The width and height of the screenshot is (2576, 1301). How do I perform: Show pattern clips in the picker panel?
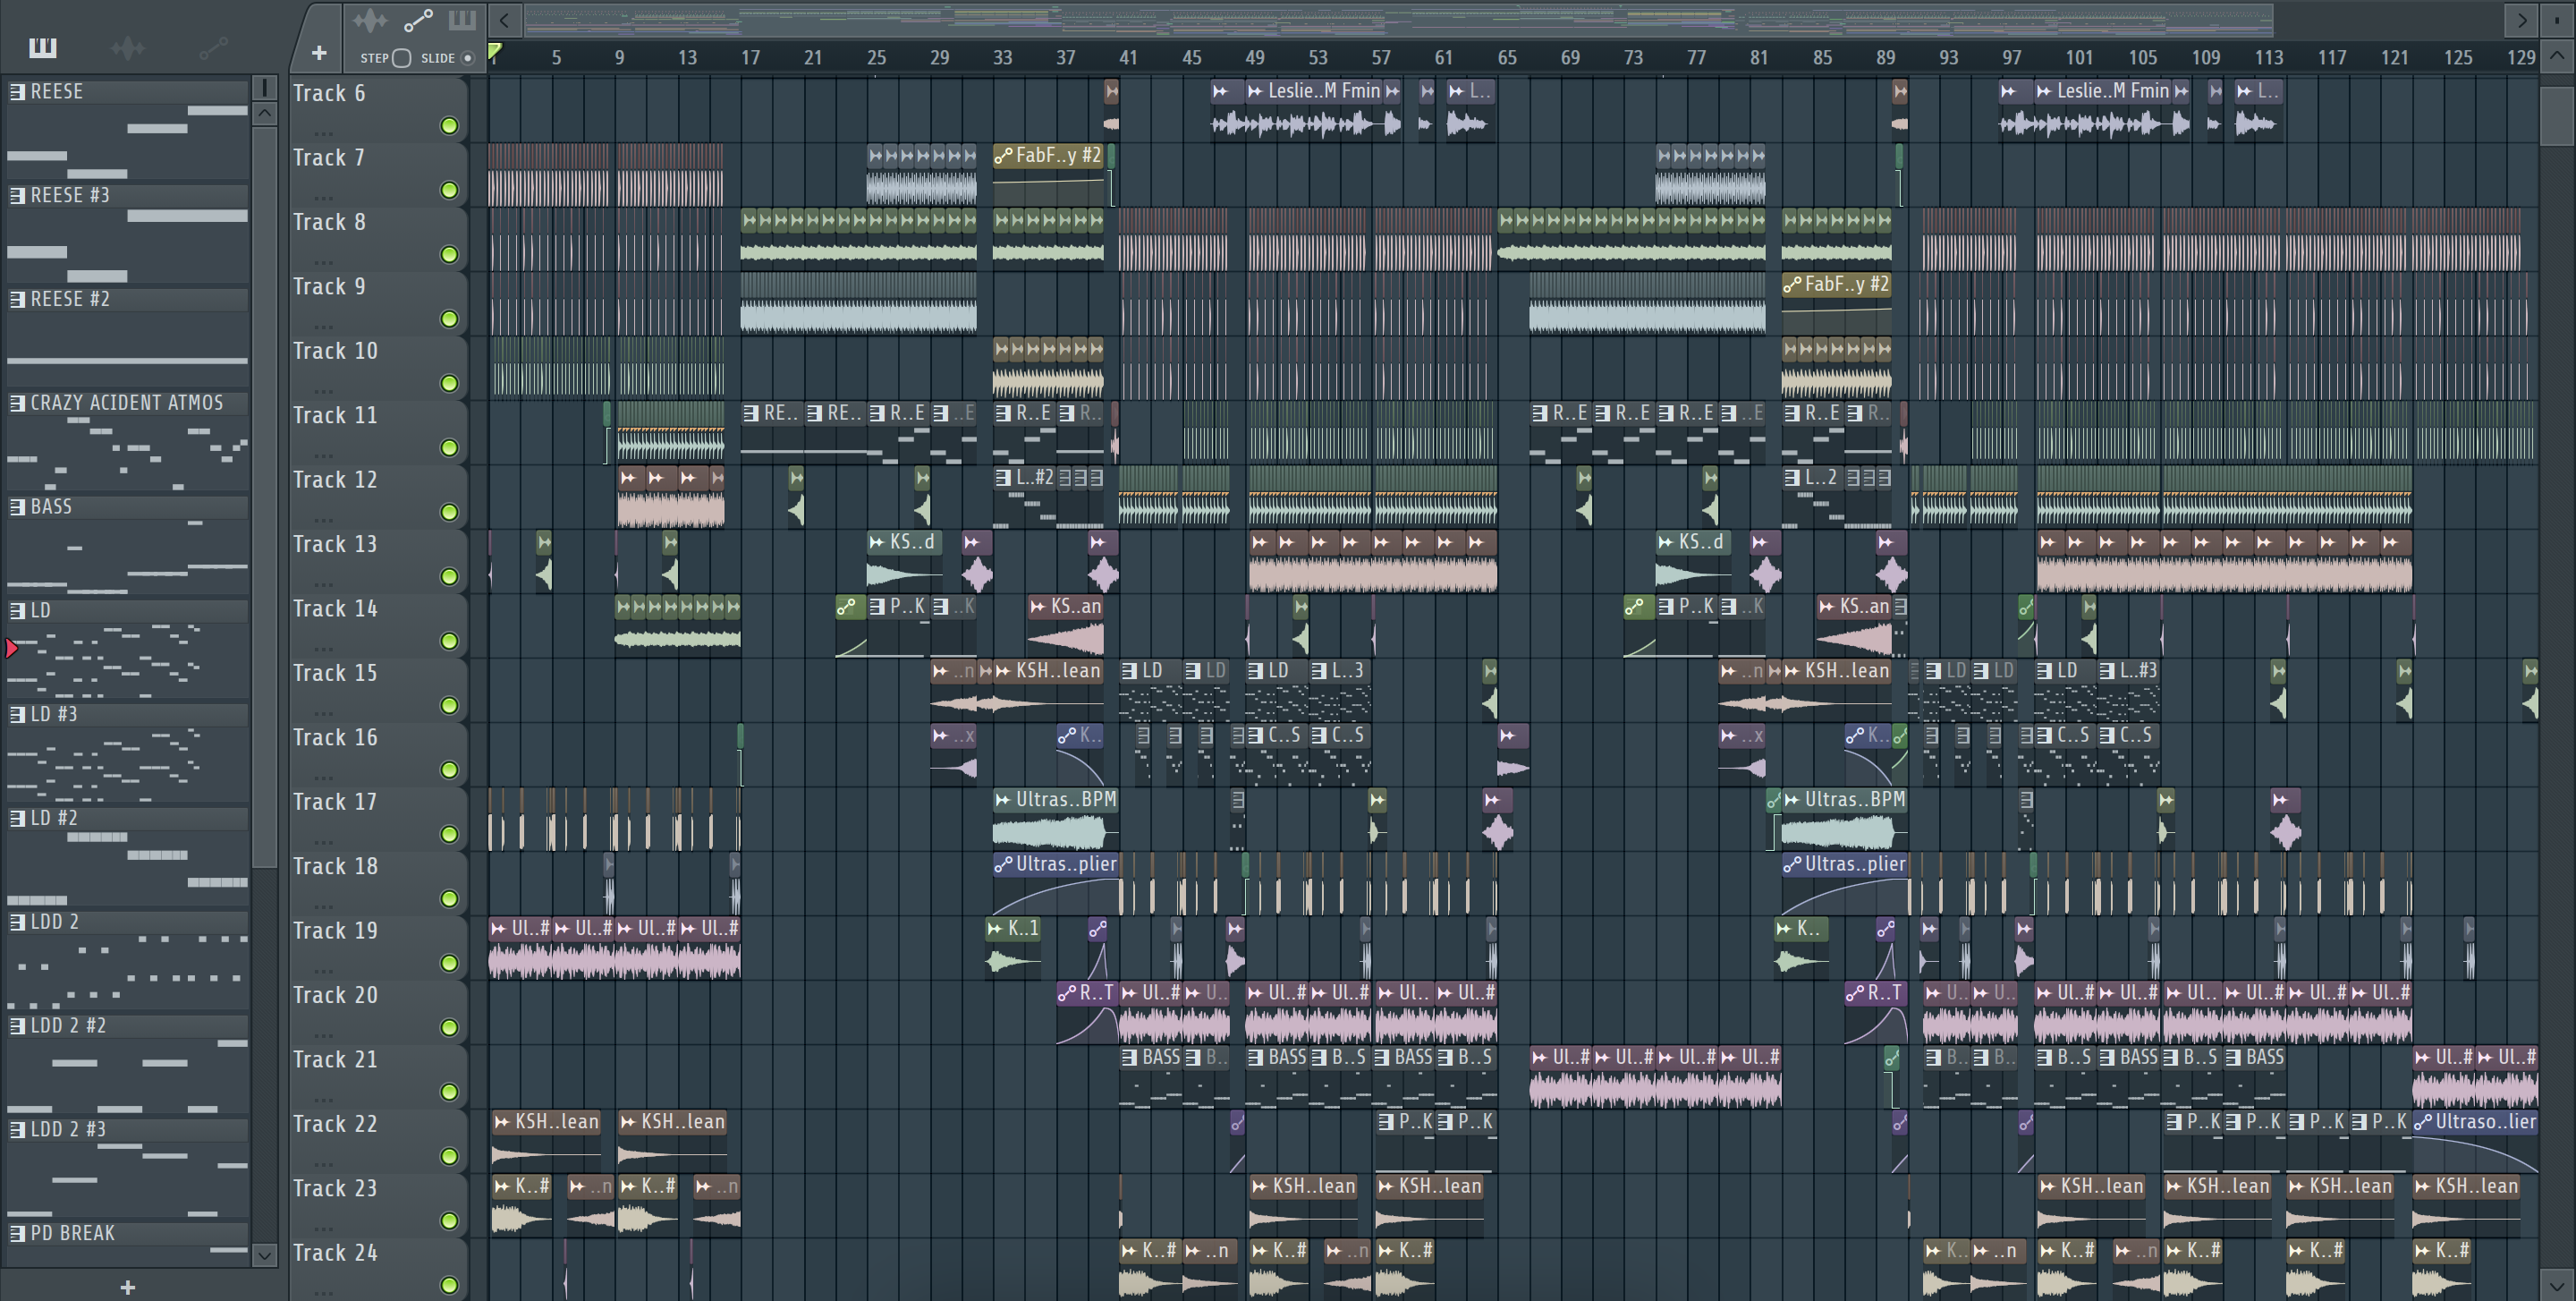pos(43,47)
